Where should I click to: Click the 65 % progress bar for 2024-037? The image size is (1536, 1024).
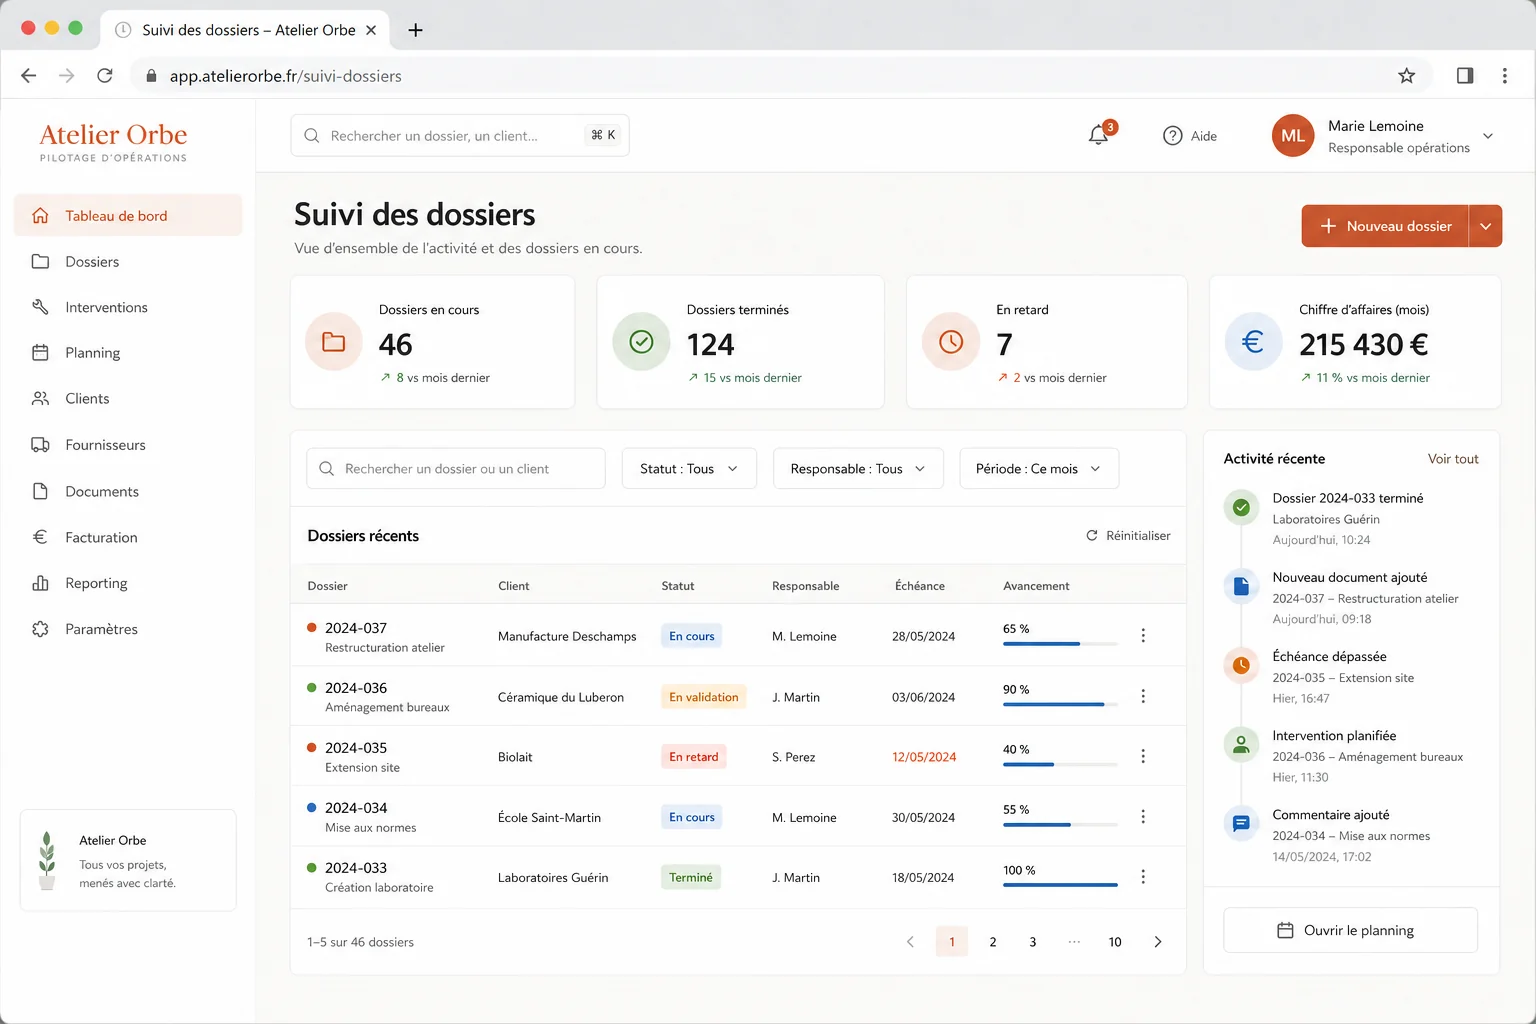pos(1060,644)
